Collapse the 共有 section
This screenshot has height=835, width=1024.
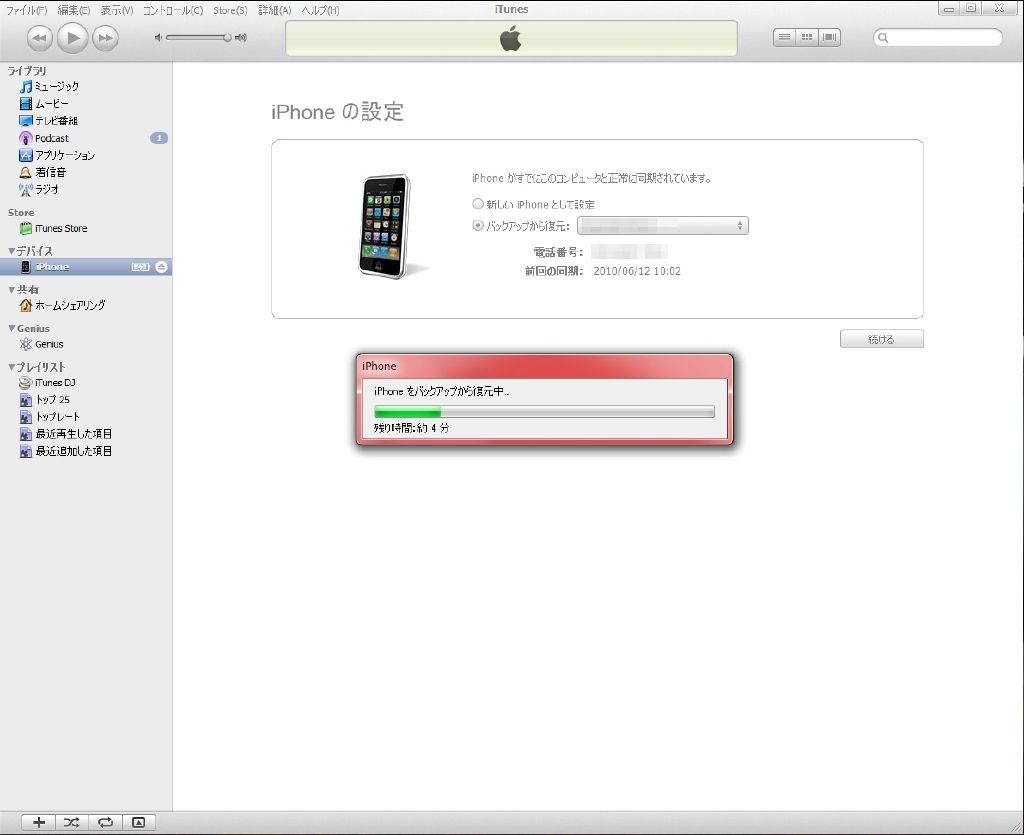(11, 289)
